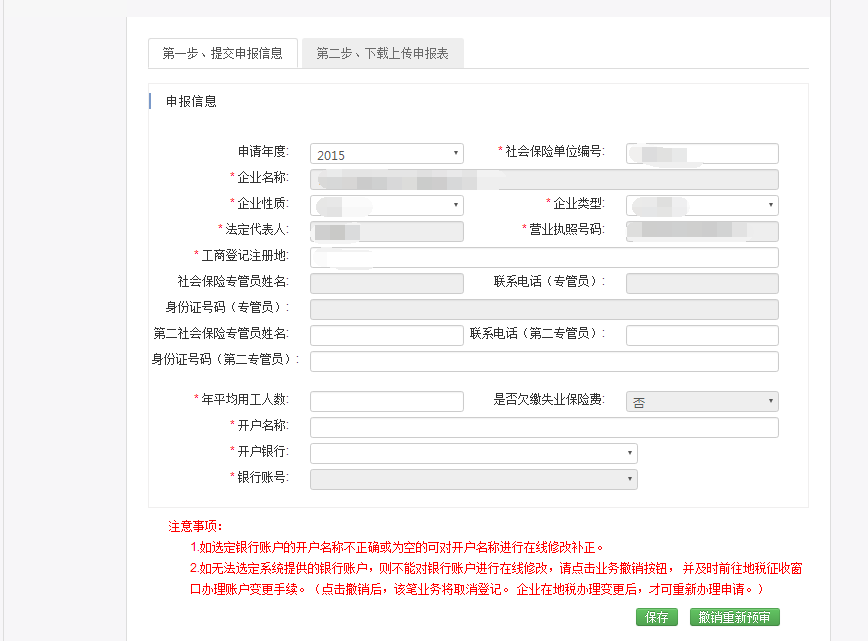
Task: Click the 法定代表人 field
Action: 387,232
